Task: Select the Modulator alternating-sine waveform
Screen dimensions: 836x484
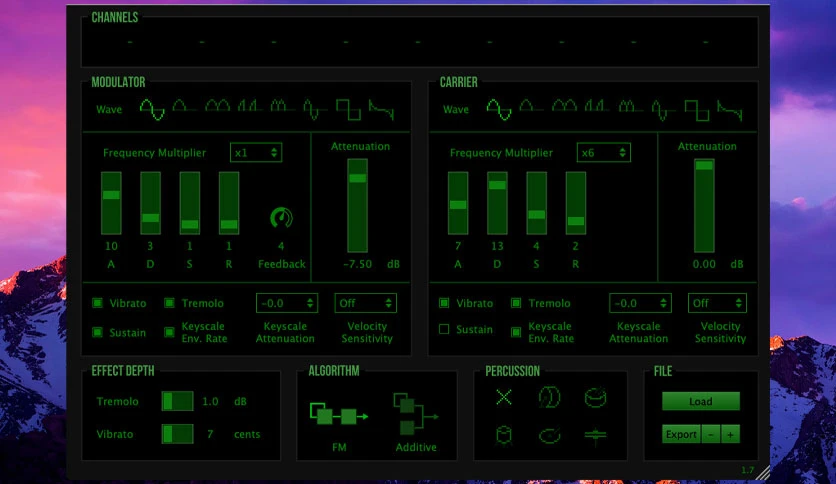Action: coord(315,109)
